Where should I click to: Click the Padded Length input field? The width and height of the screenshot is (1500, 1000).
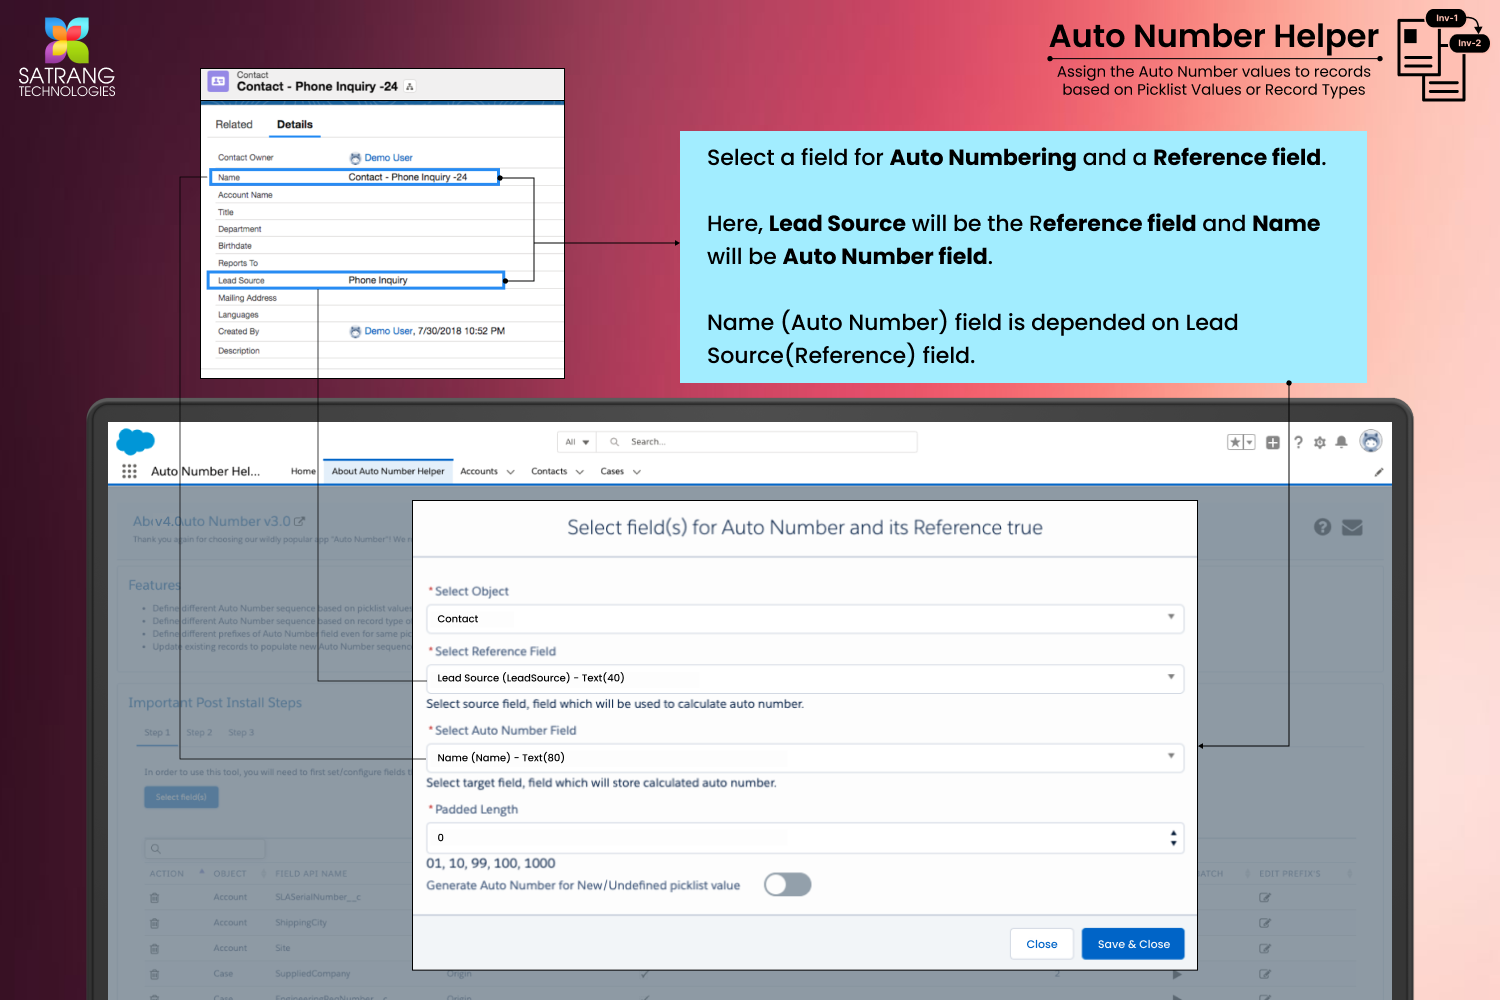[x=805, y=838]
